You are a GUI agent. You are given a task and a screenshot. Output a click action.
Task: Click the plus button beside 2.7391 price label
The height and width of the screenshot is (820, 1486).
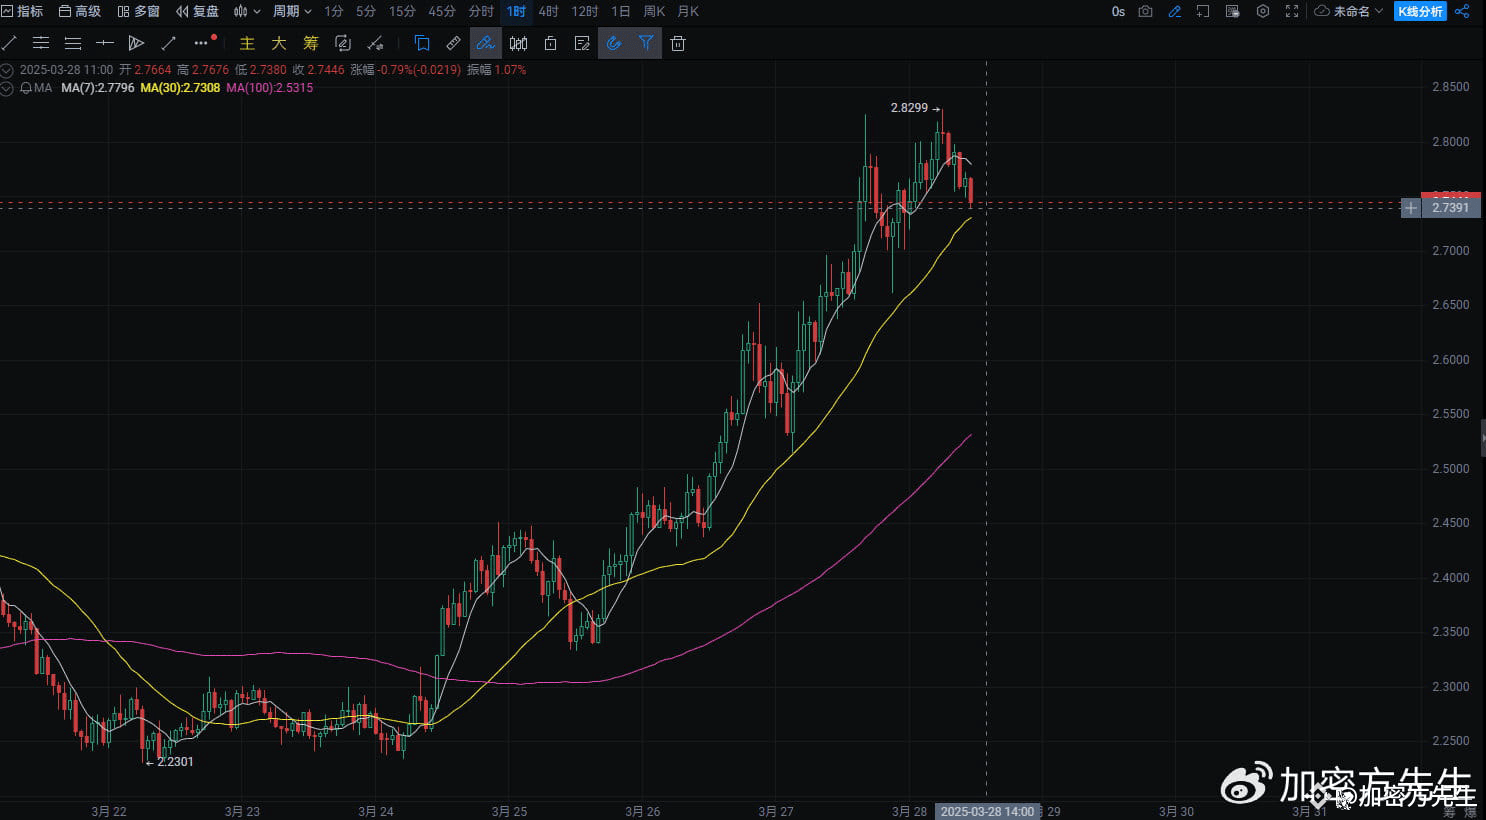[1410, 208]
